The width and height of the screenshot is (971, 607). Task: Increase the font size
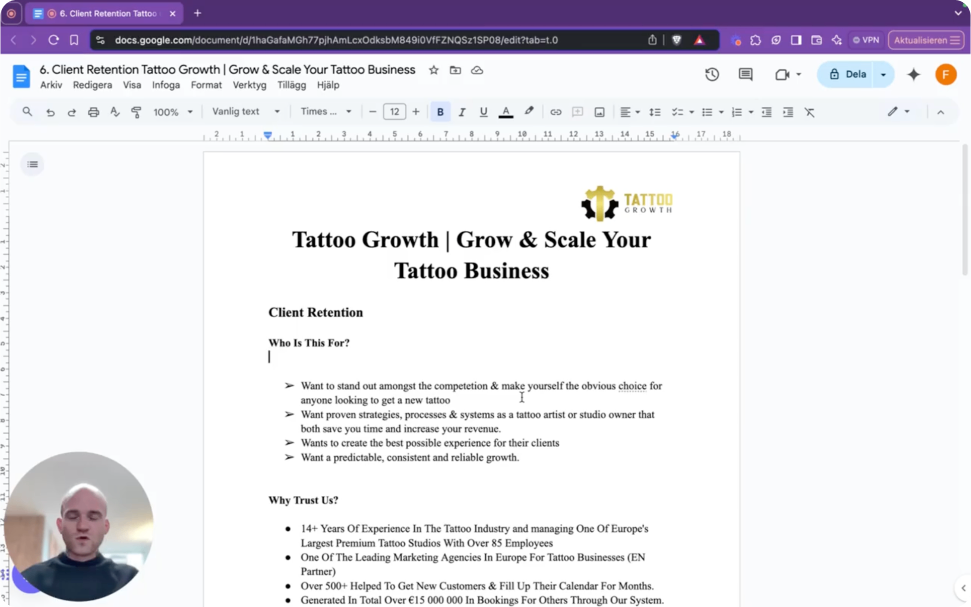click(416, 112)
